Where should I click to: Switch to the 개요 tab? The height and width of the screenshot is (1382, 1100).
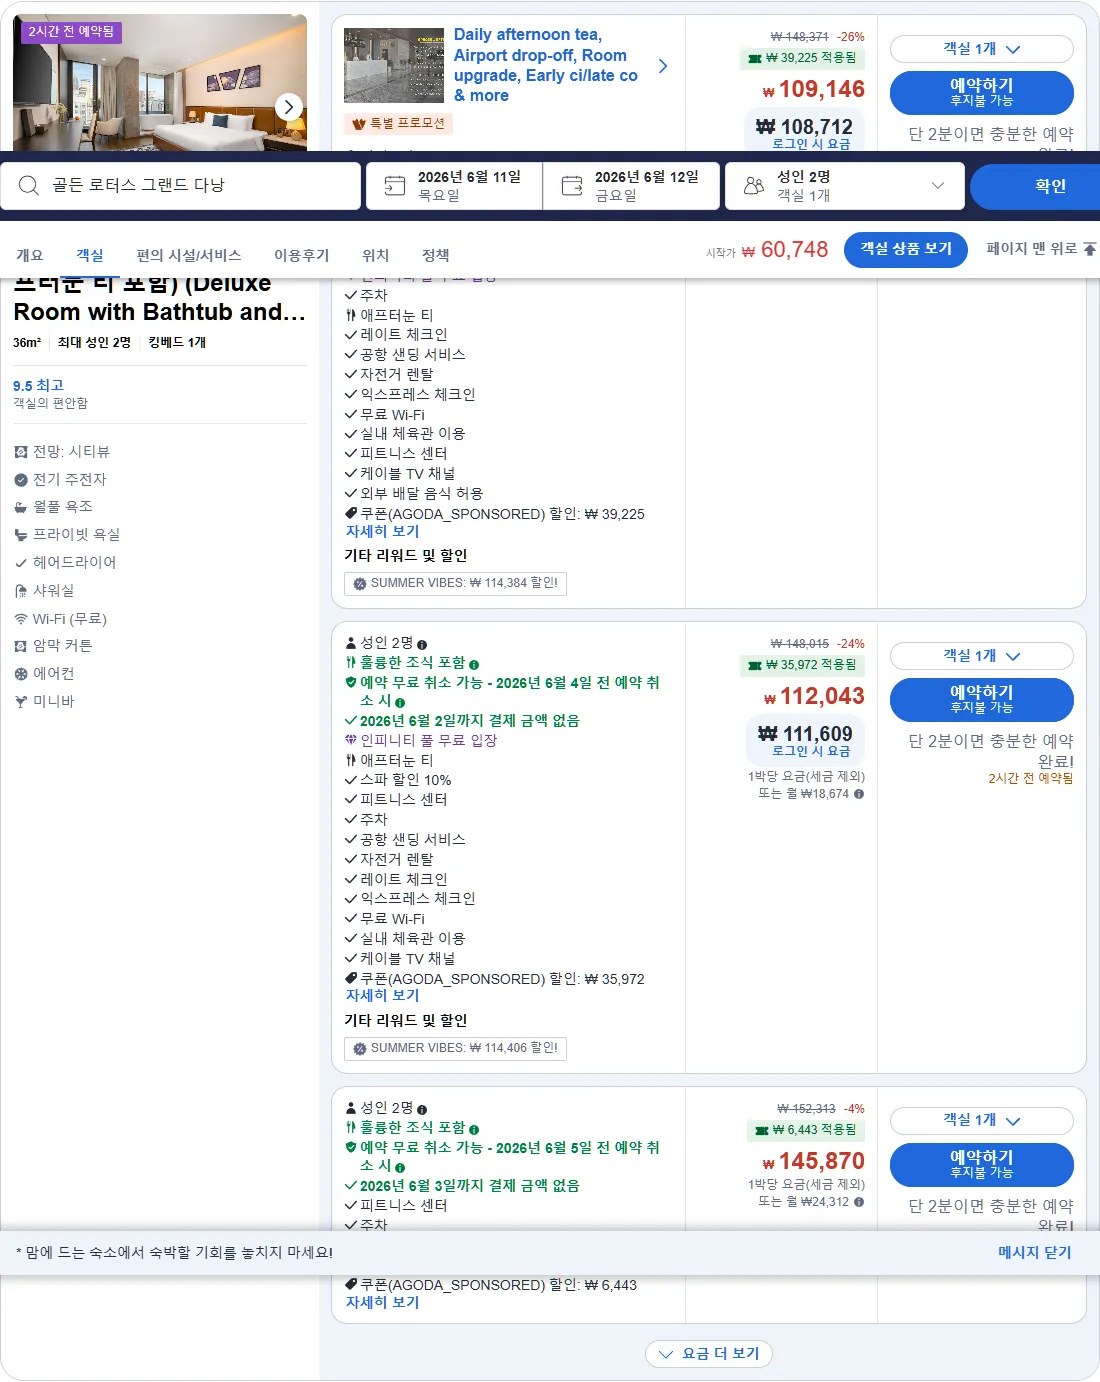[x=30, y=255]
